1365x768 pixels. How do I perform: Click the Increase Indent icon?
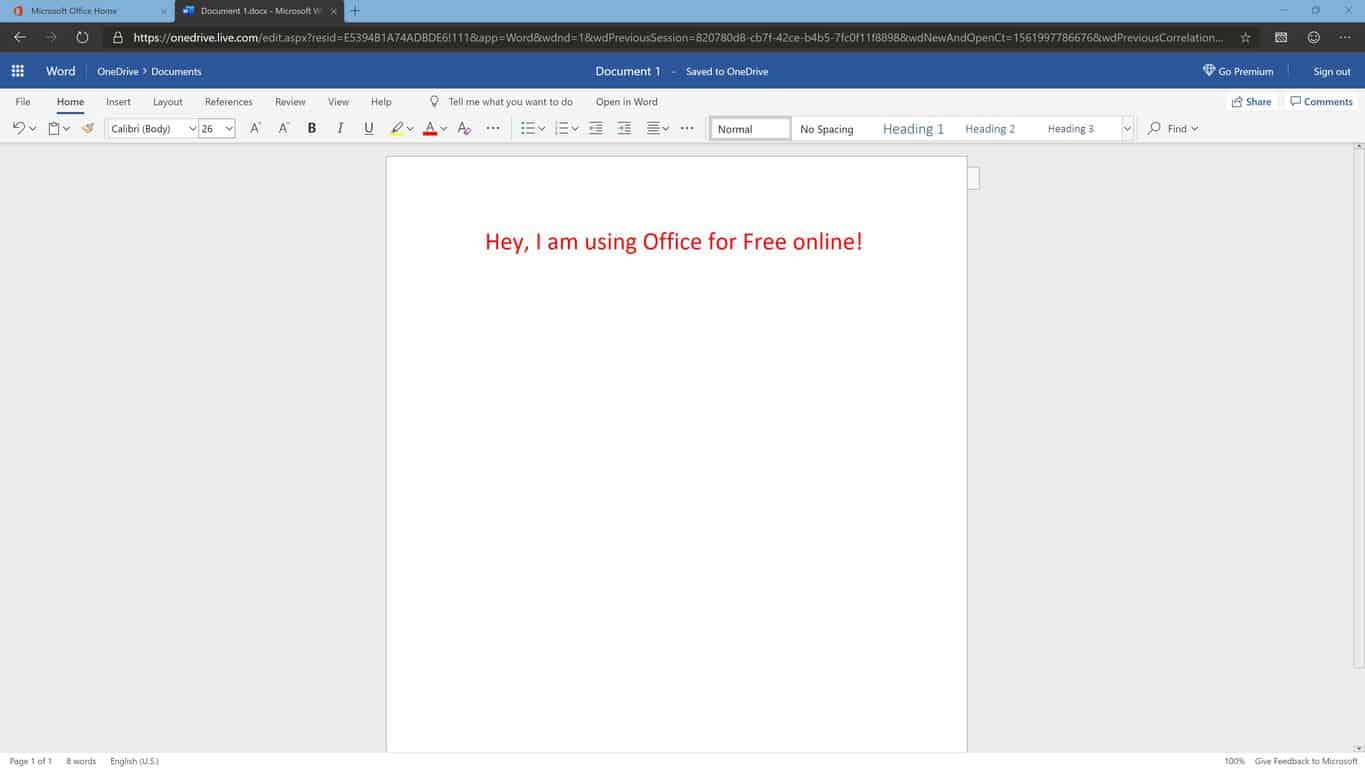624,128
